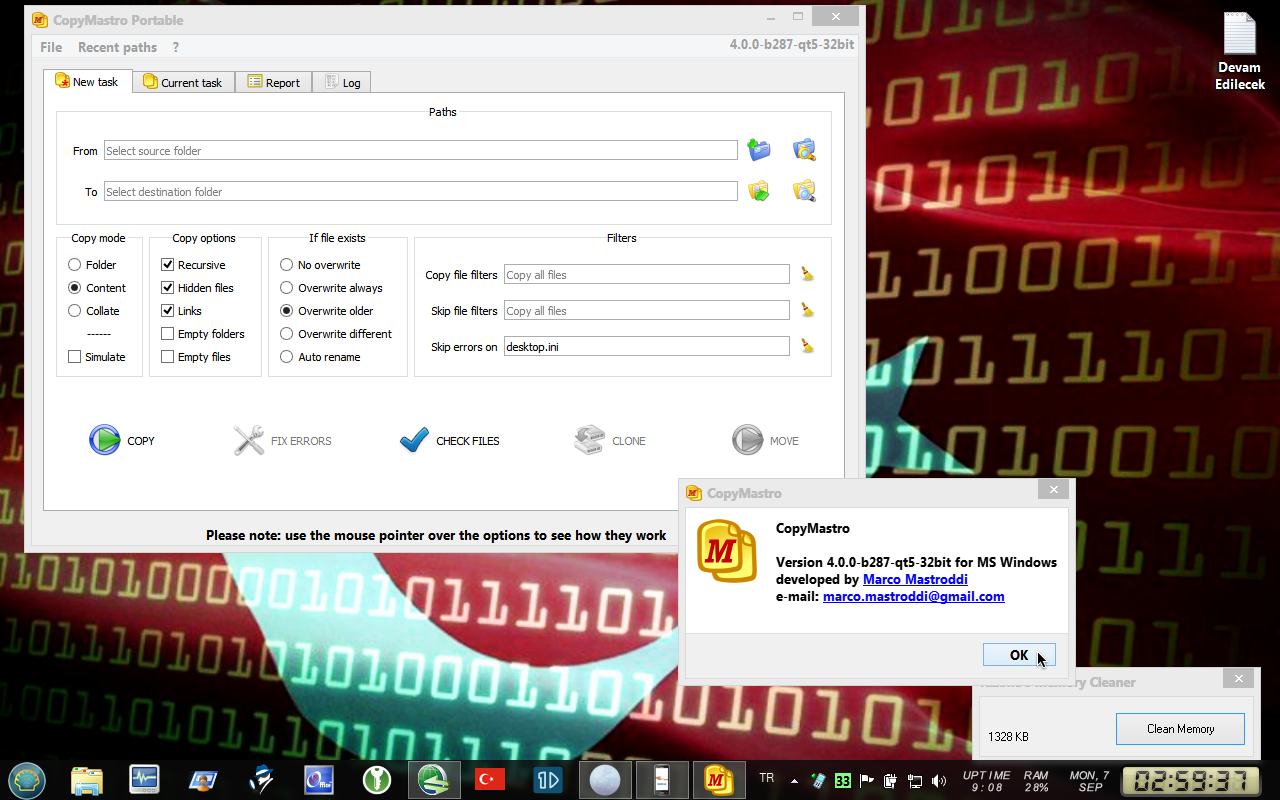Click the To destination folder field
The image size is (1280, 800).
(421, 191)
